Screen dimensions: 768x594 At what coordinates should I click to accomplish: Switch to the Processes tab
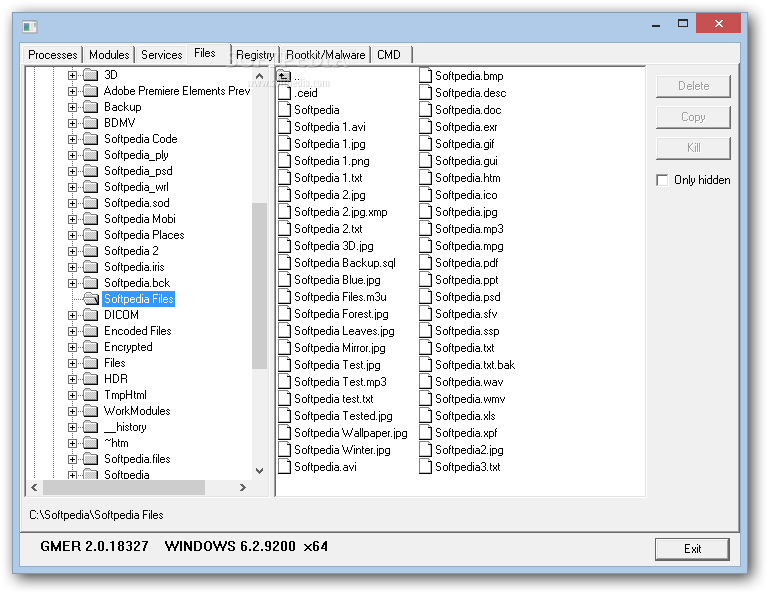point(52,55)
